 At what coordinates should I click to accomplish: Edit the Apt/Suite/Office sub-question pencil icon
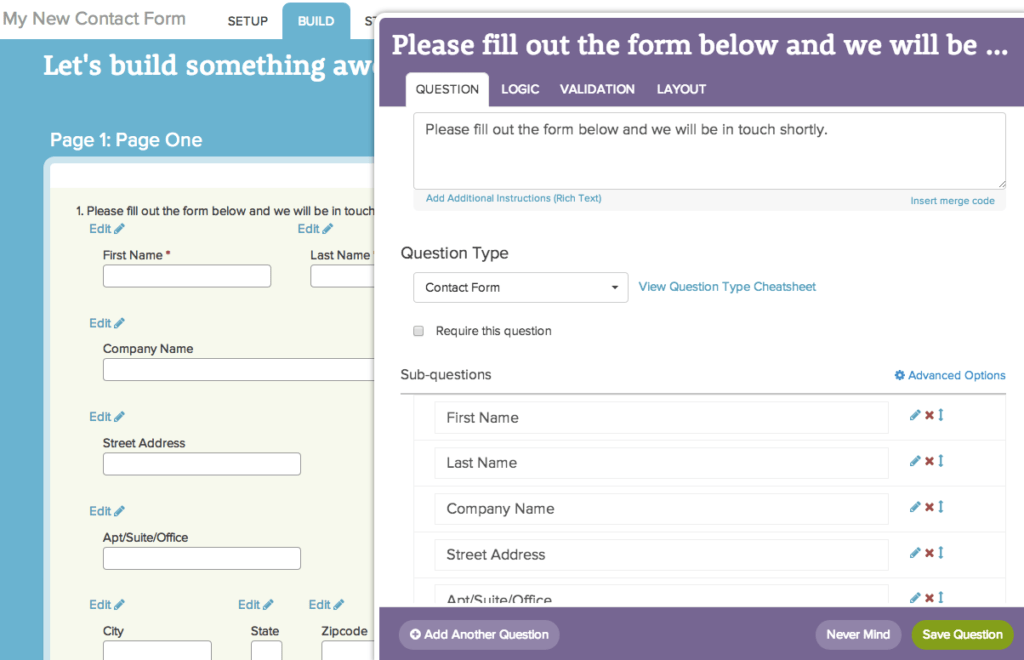point(915,596)
